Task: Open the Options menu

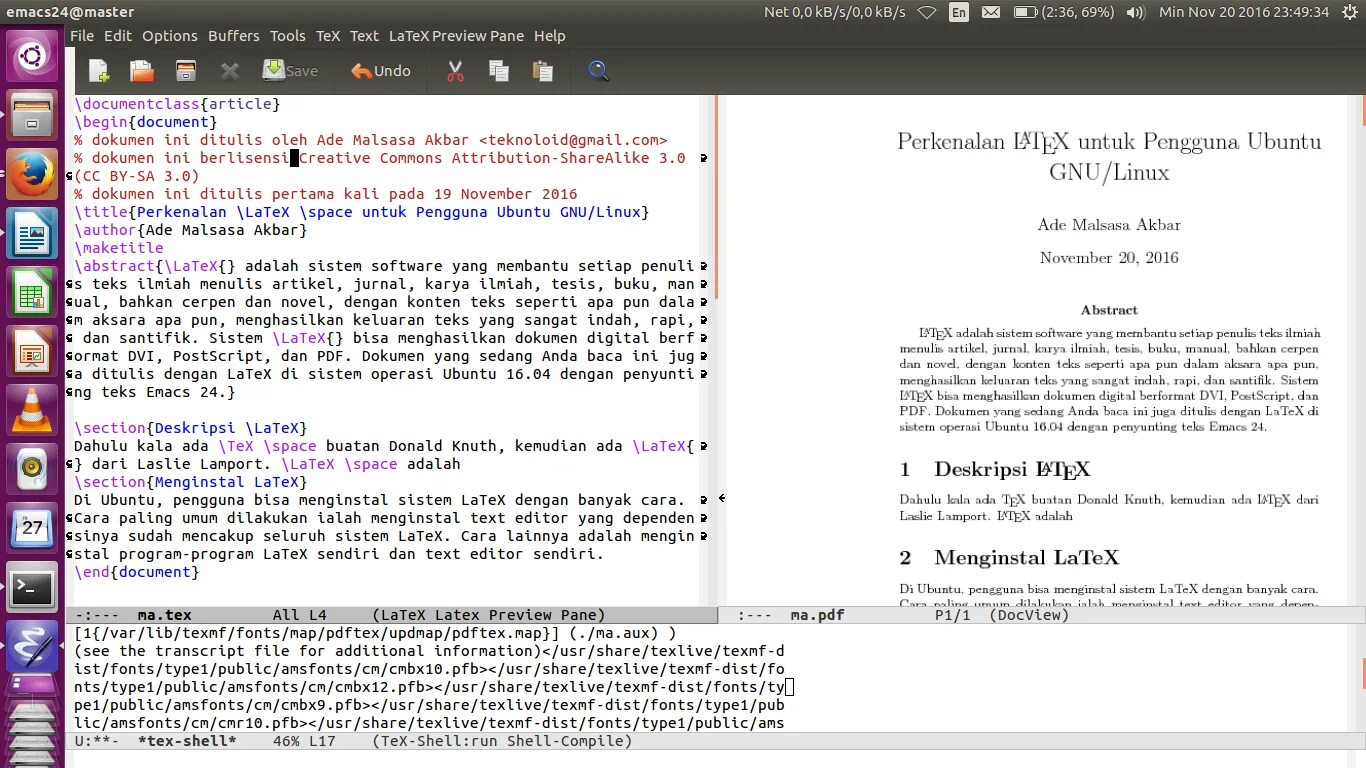Action: (170, 36)
